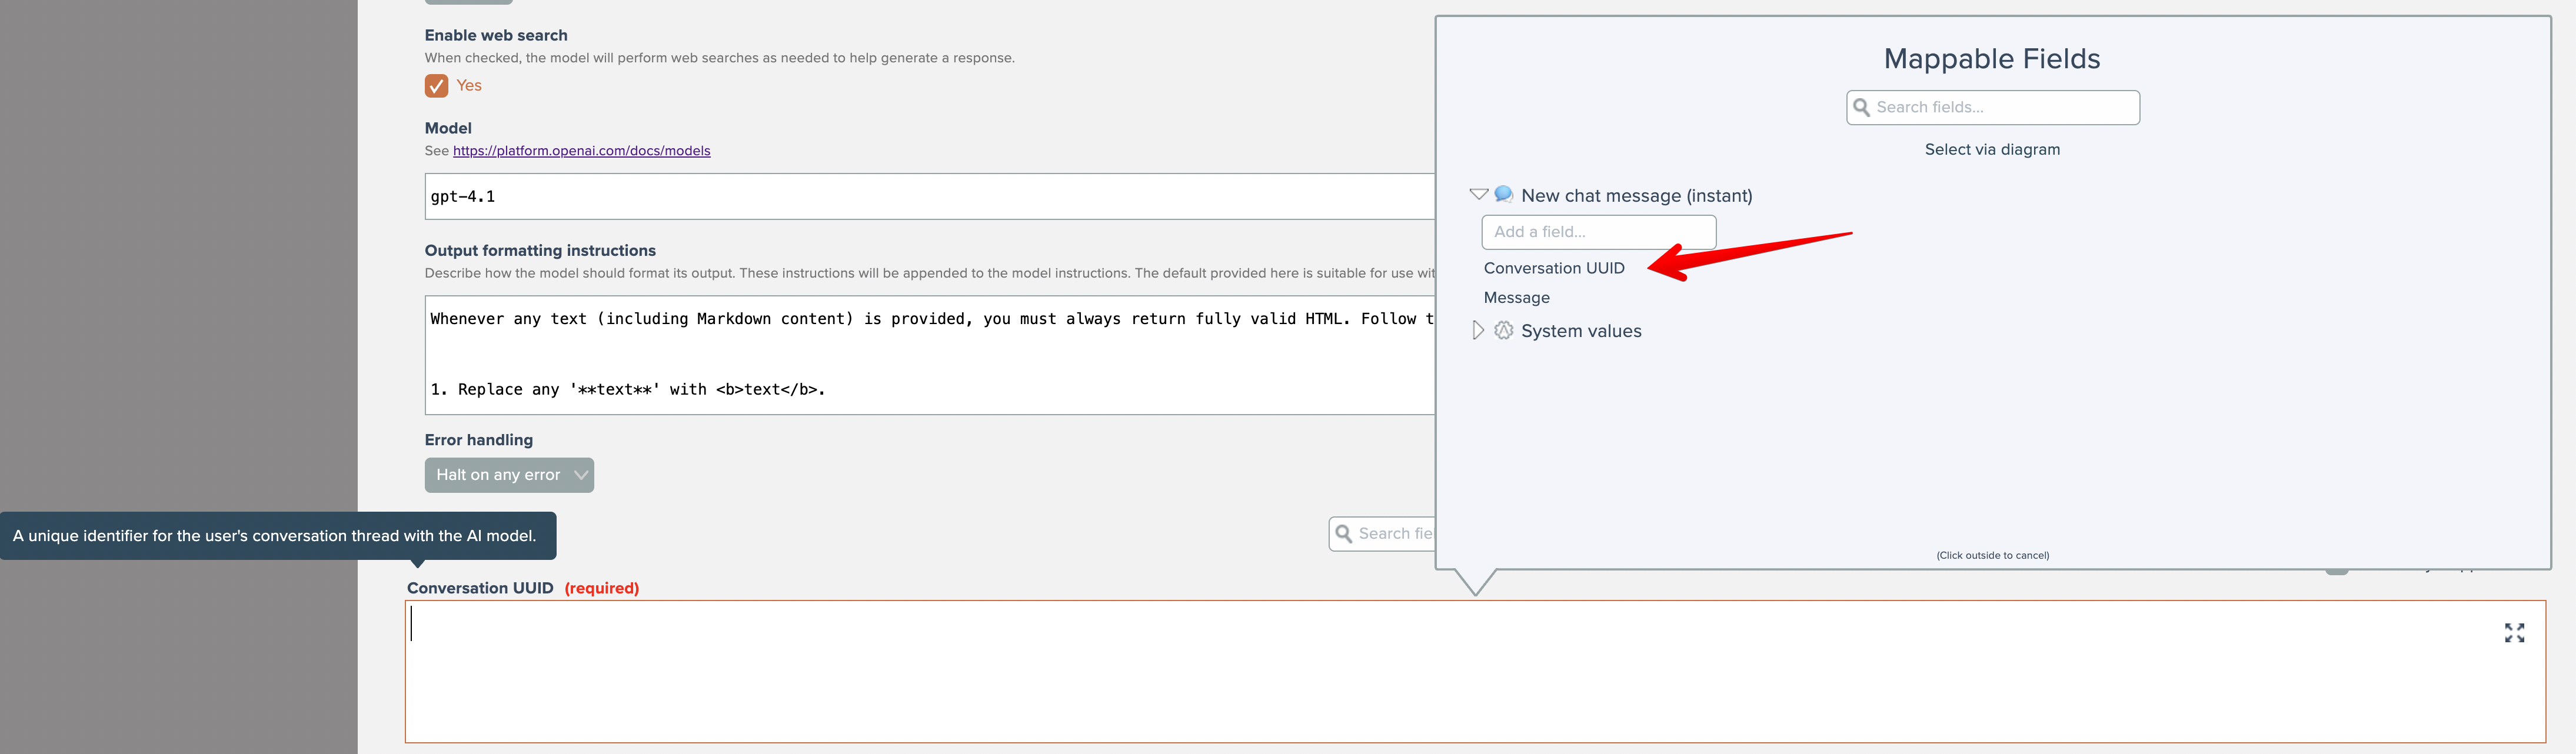This screenshot has width=2576, height=754.
Task: Click the Add a field input
Action: 1598,232
